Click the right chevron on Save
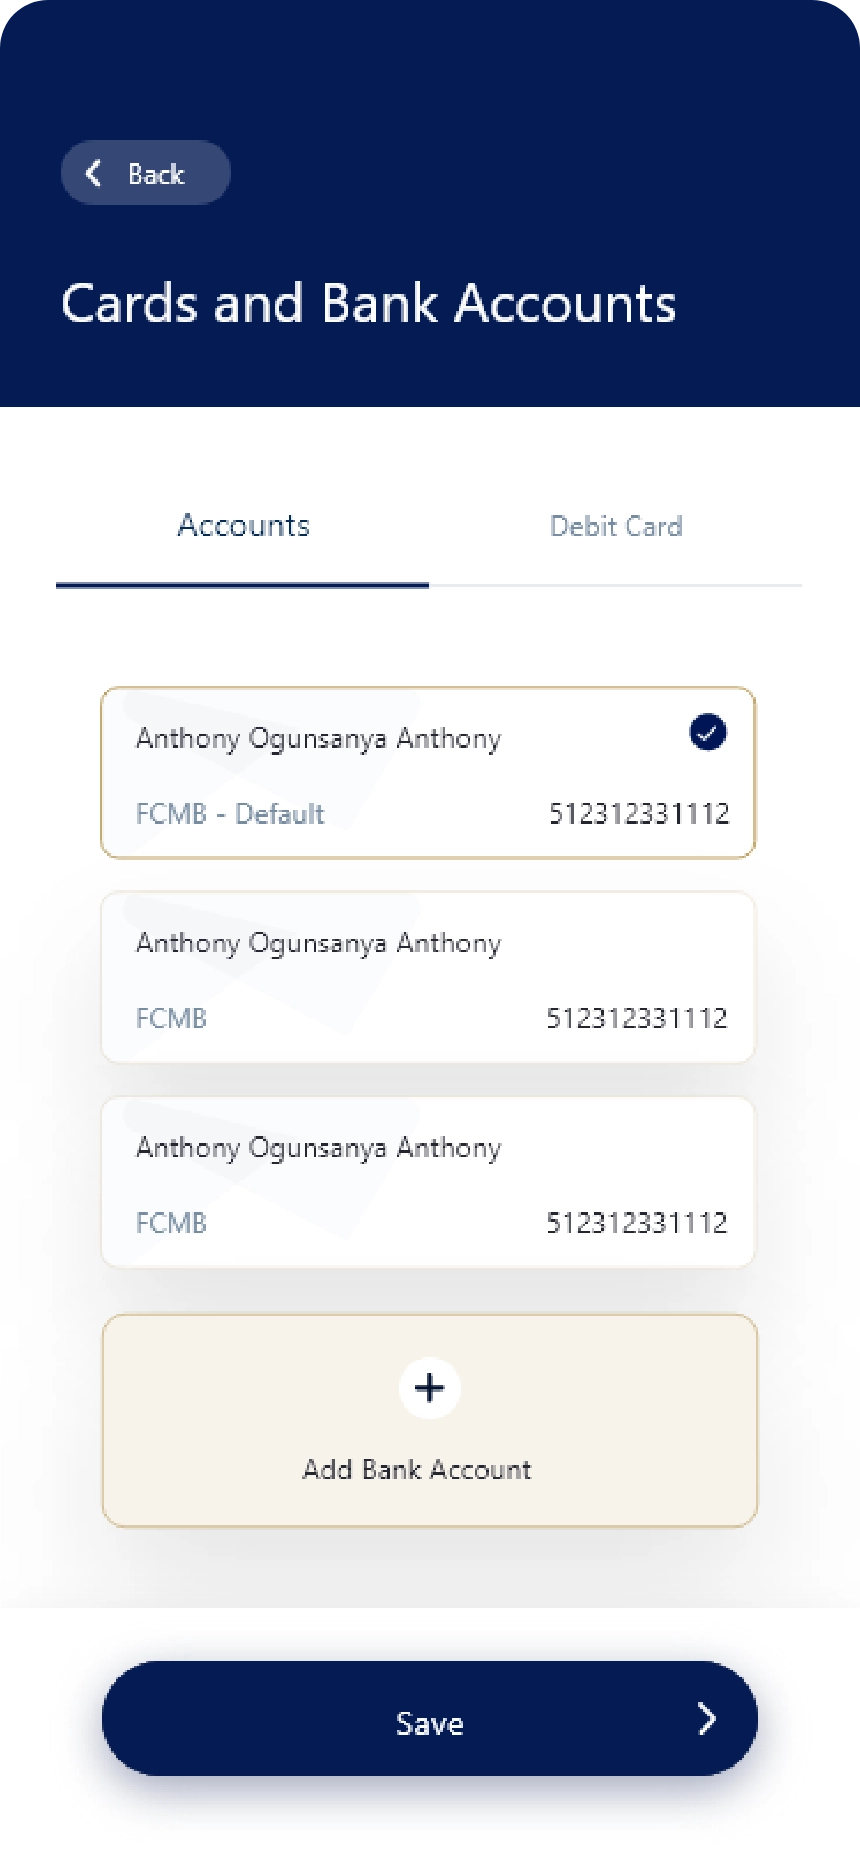 [x=707, y=1719]
